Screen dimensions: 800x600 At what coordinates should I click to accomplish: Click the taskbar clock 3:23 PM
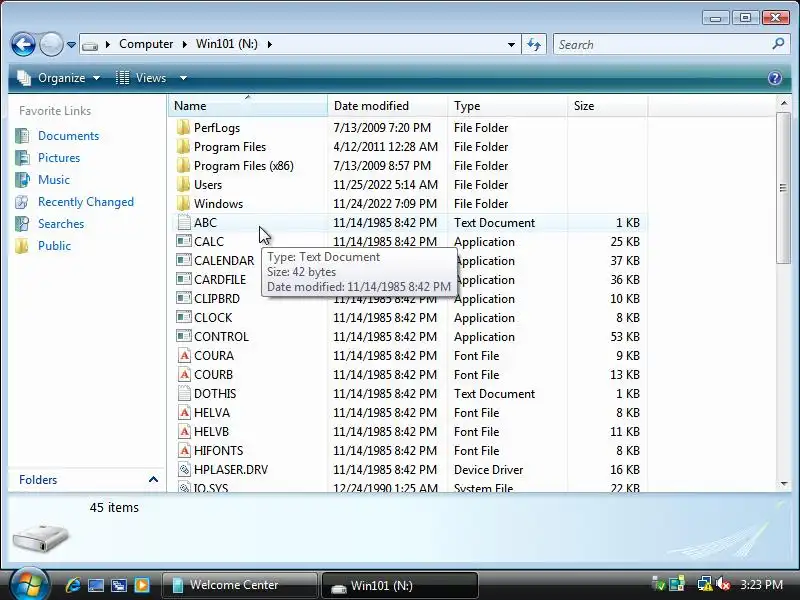(761, 585)
